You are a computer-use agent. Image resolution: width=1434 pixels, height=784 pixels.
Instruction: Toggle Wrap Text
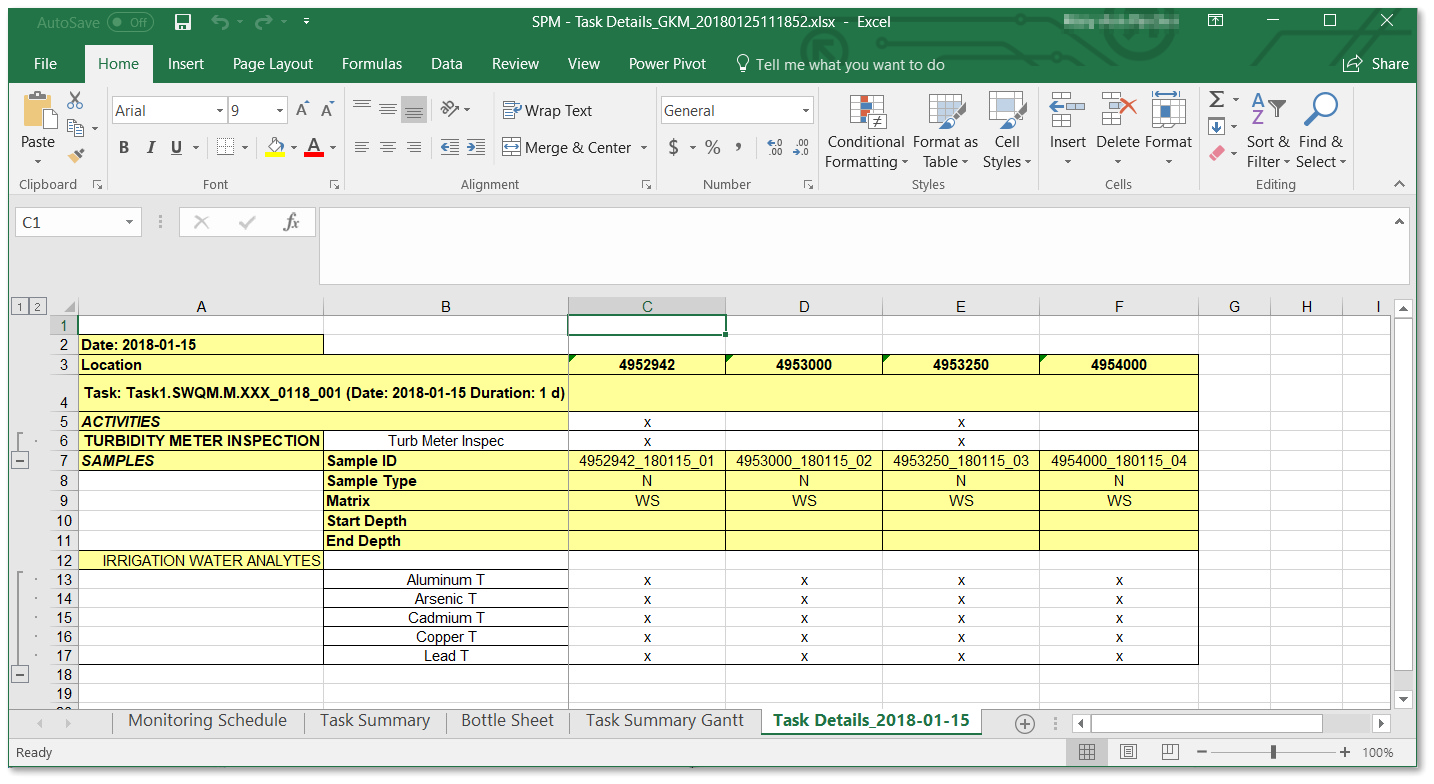click(548, 111)
